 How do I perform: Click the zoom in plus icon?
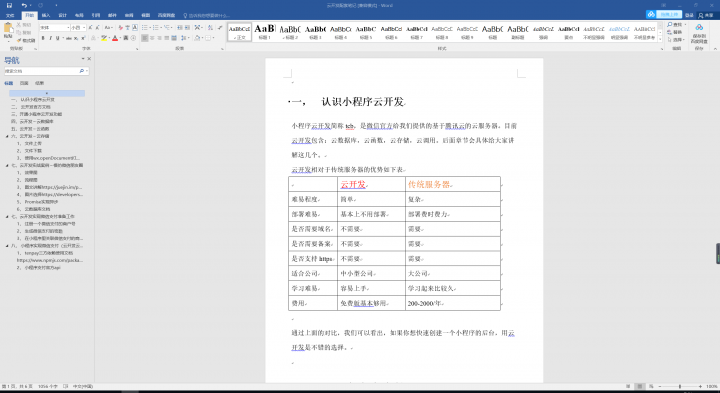point(700,387)
